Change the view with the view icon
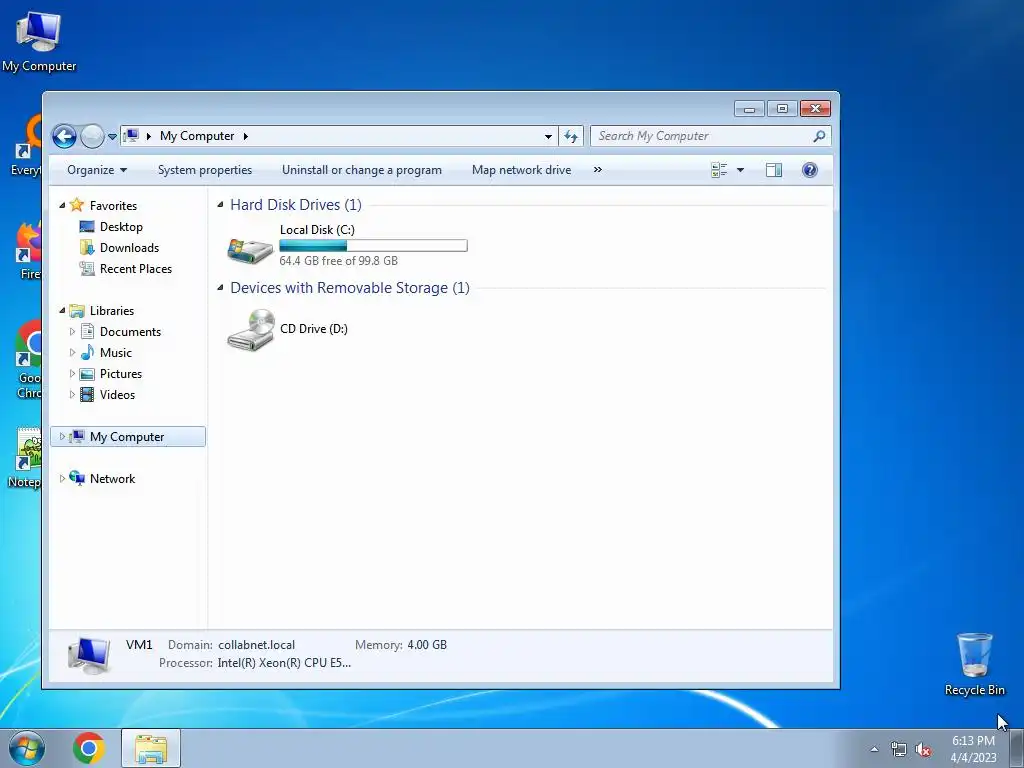This screenshot has width=1024, height=768. pyautogui.click(x=719, y=170)
